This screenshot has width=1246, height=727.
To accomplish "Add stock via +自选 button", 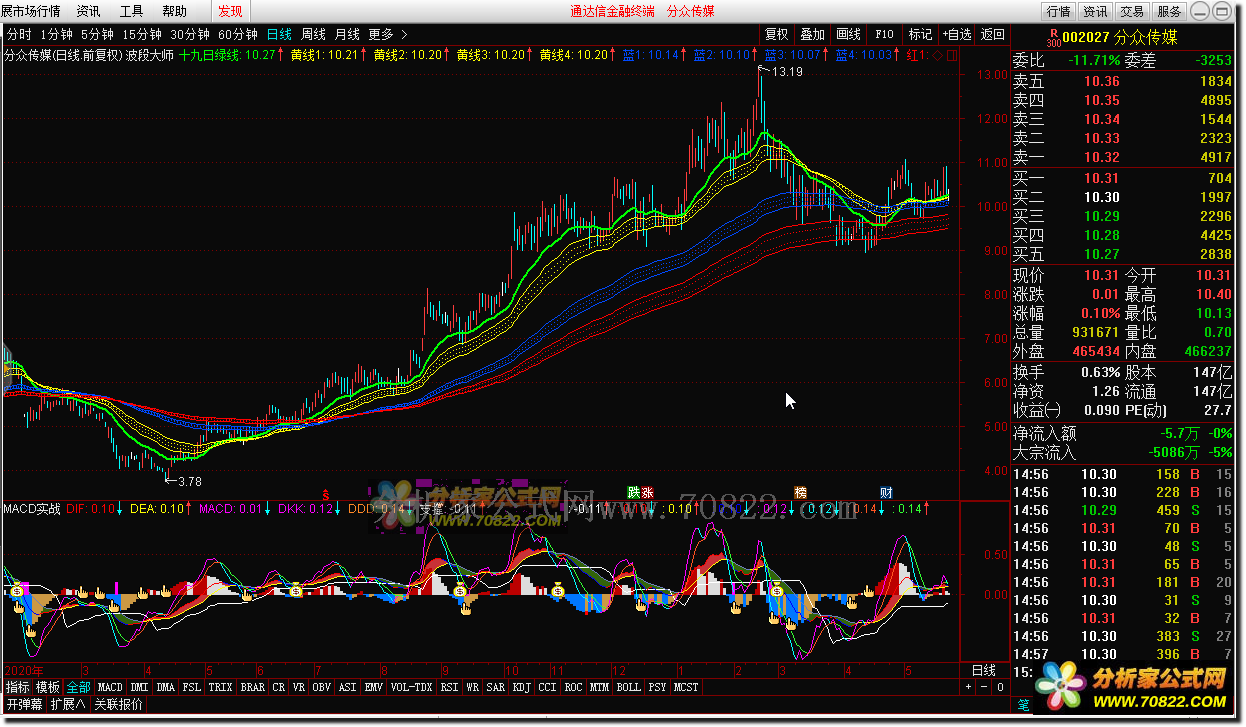I will [x=956, y=34].
